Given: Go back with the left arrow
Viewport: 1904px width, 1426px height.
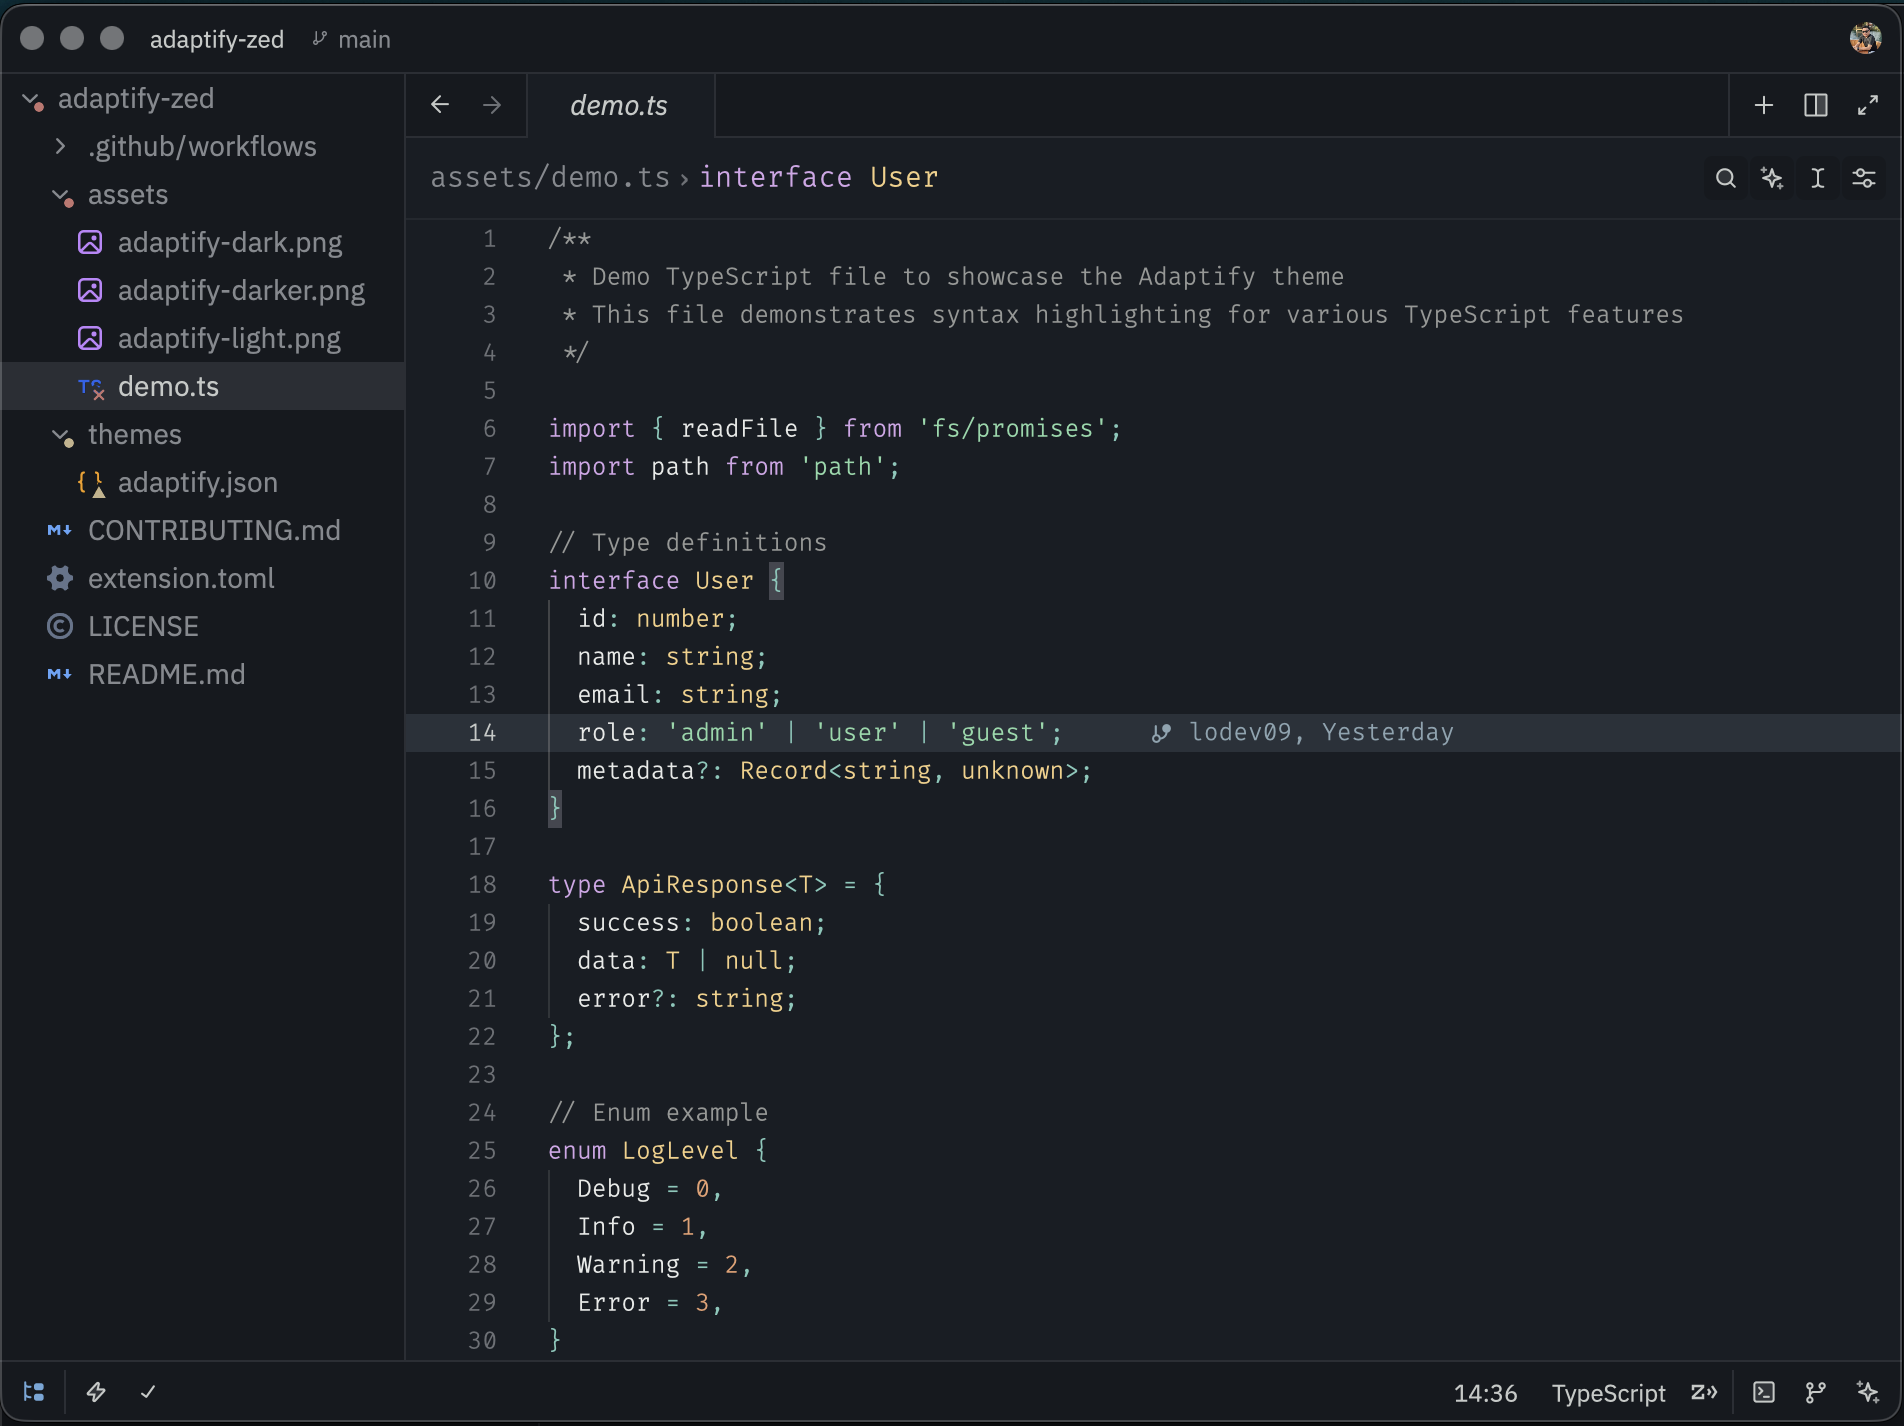Looking at the screenshot, I should [x=440, y=105].
